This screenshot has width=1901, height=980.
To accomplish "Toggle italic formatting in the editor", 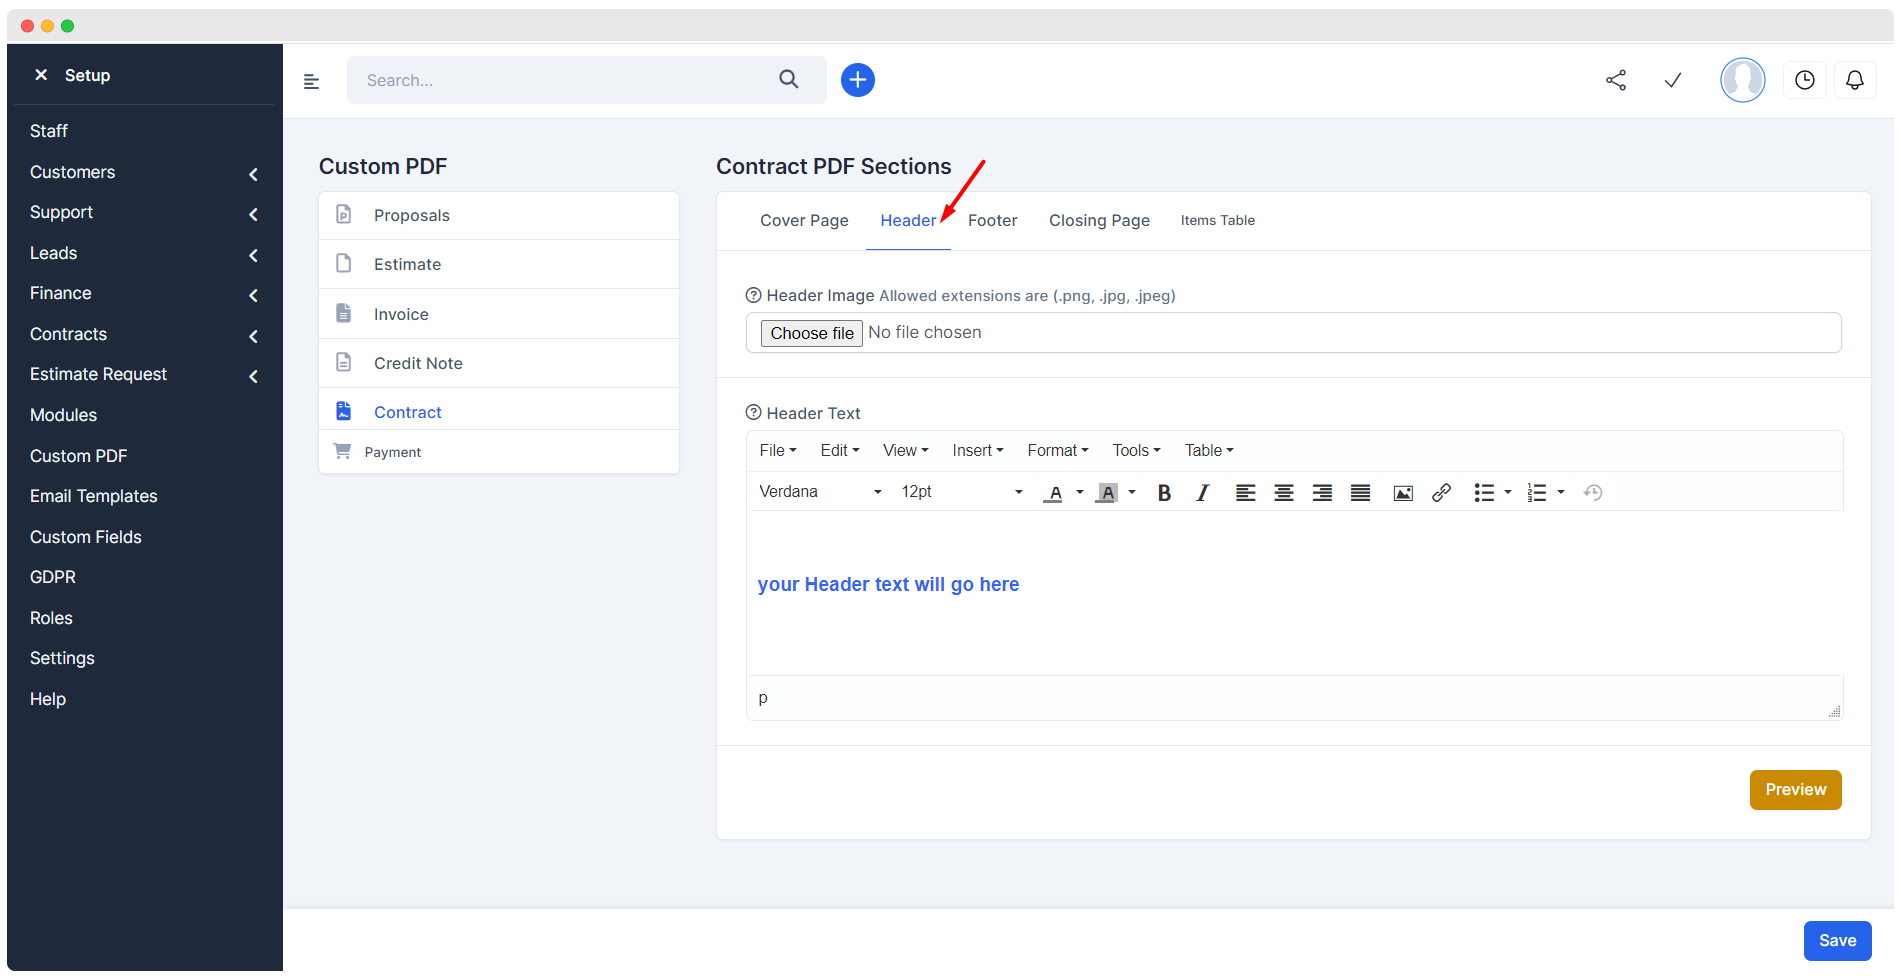I will tap(1202, 492).
